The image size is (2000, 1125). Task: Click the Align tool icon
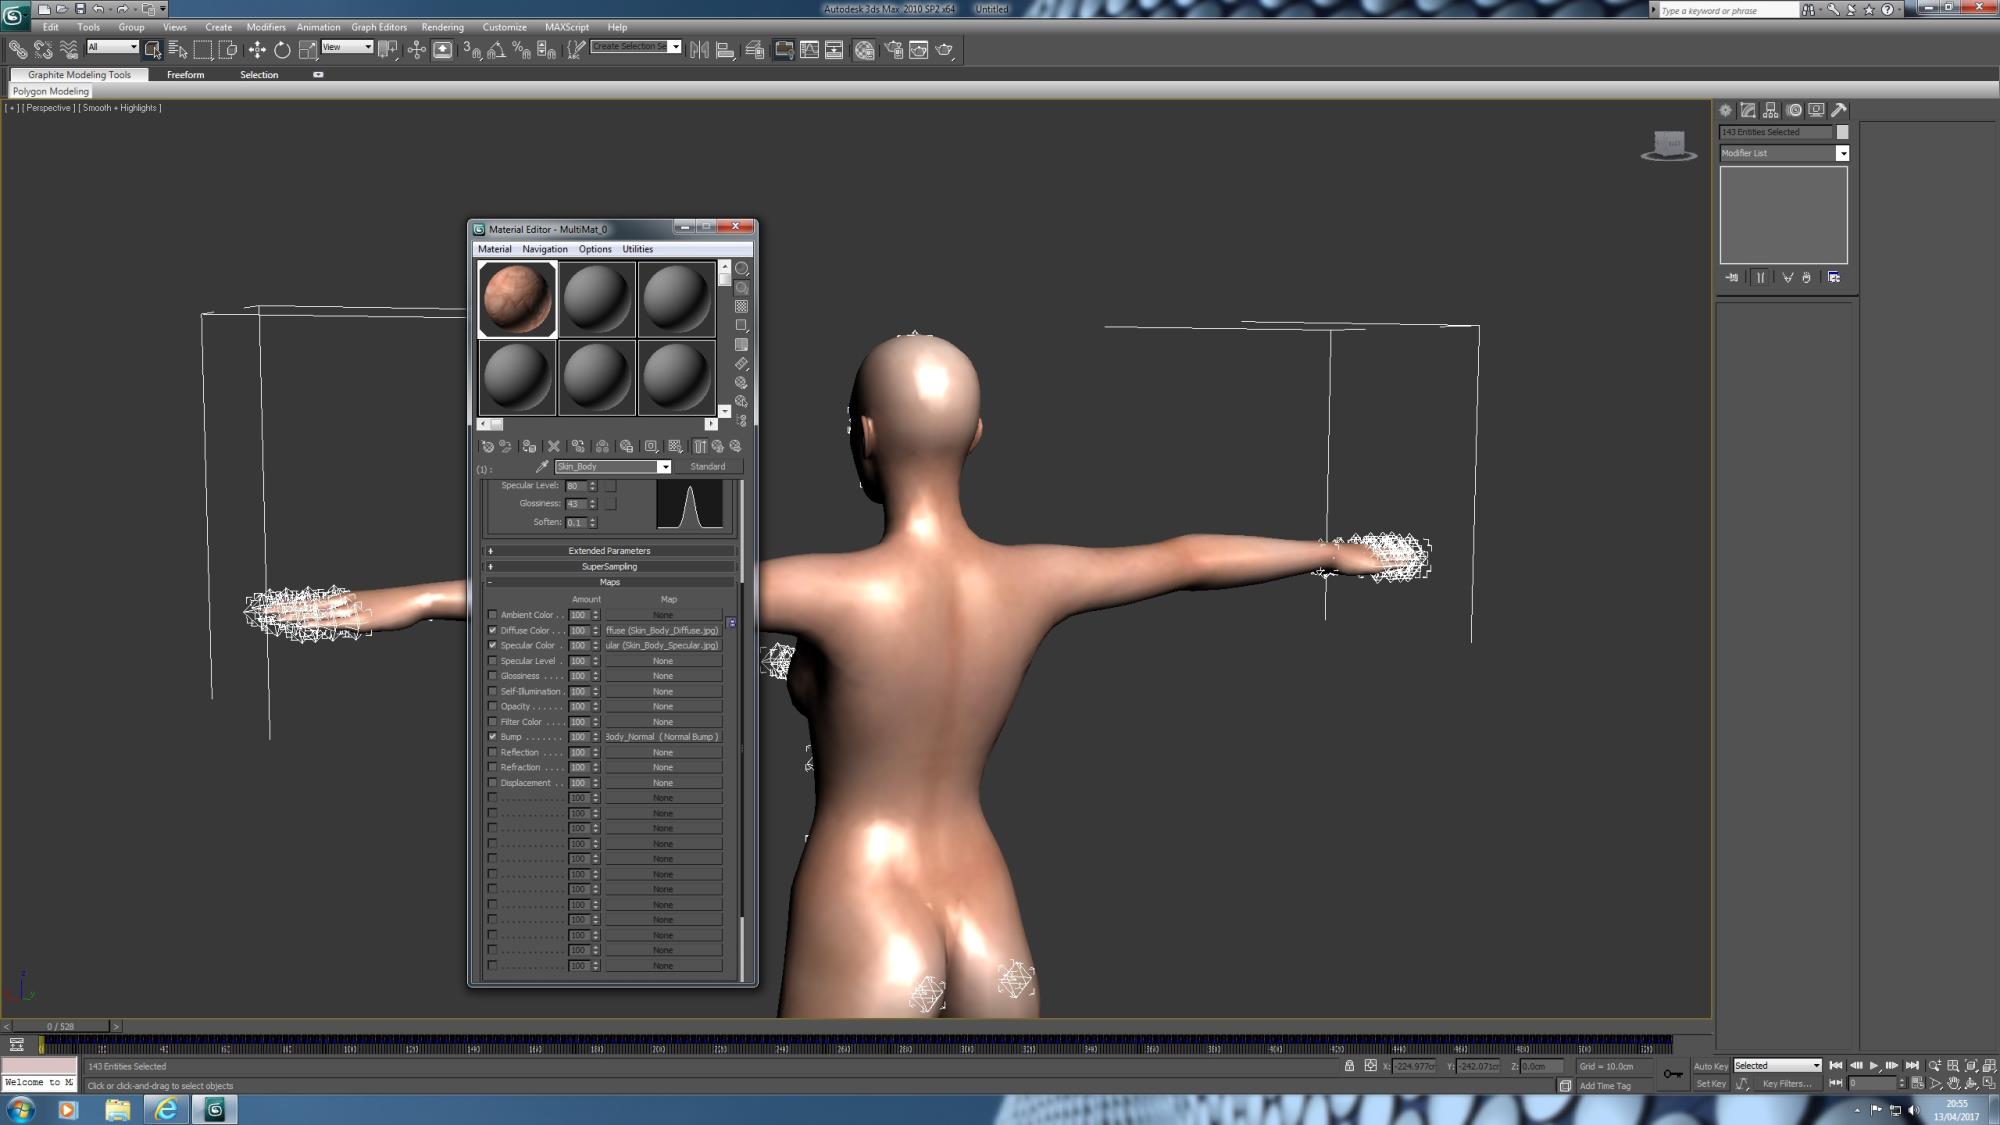[726, 49]
